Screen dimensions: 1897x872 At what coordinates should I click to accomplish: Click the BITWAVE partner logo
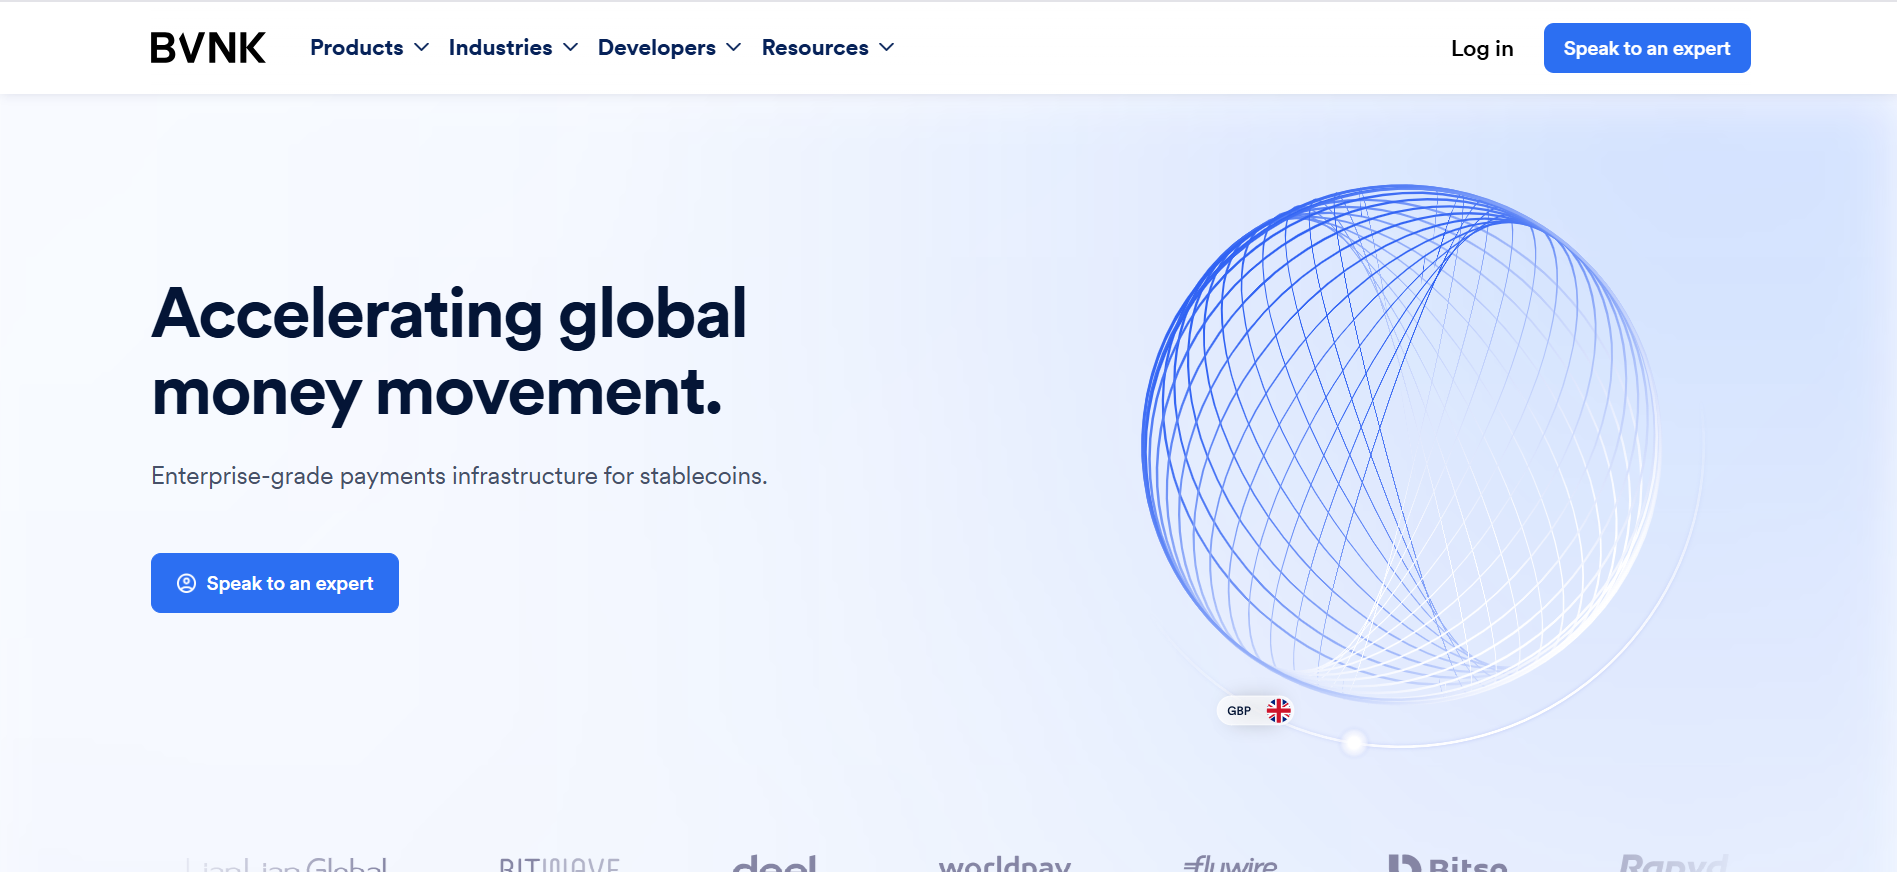point(560,864)
